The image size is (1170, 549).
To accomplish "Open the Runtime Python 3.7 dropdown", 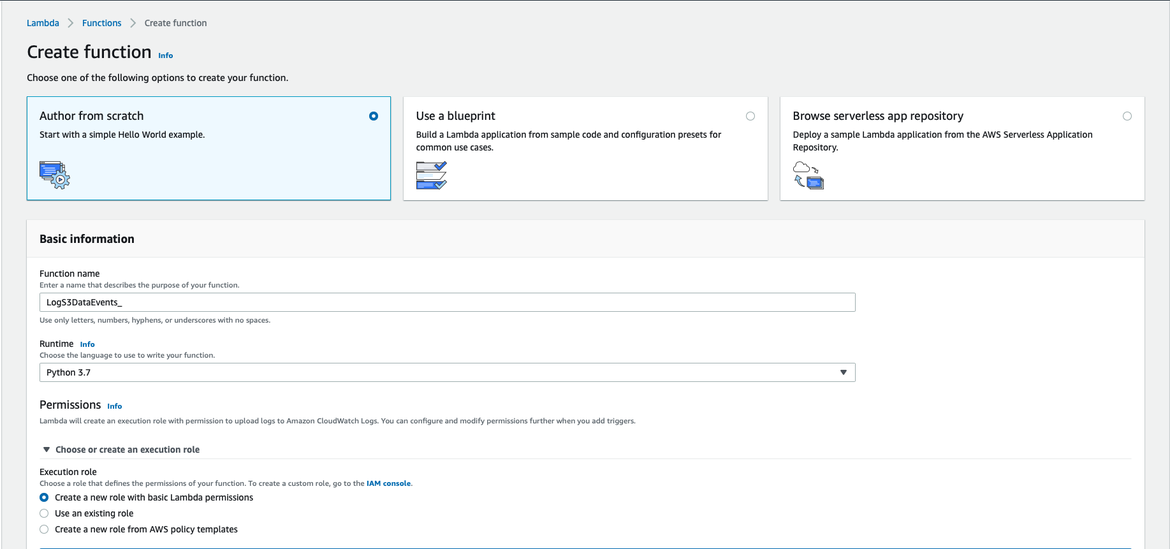I will (x=447, y=372).
